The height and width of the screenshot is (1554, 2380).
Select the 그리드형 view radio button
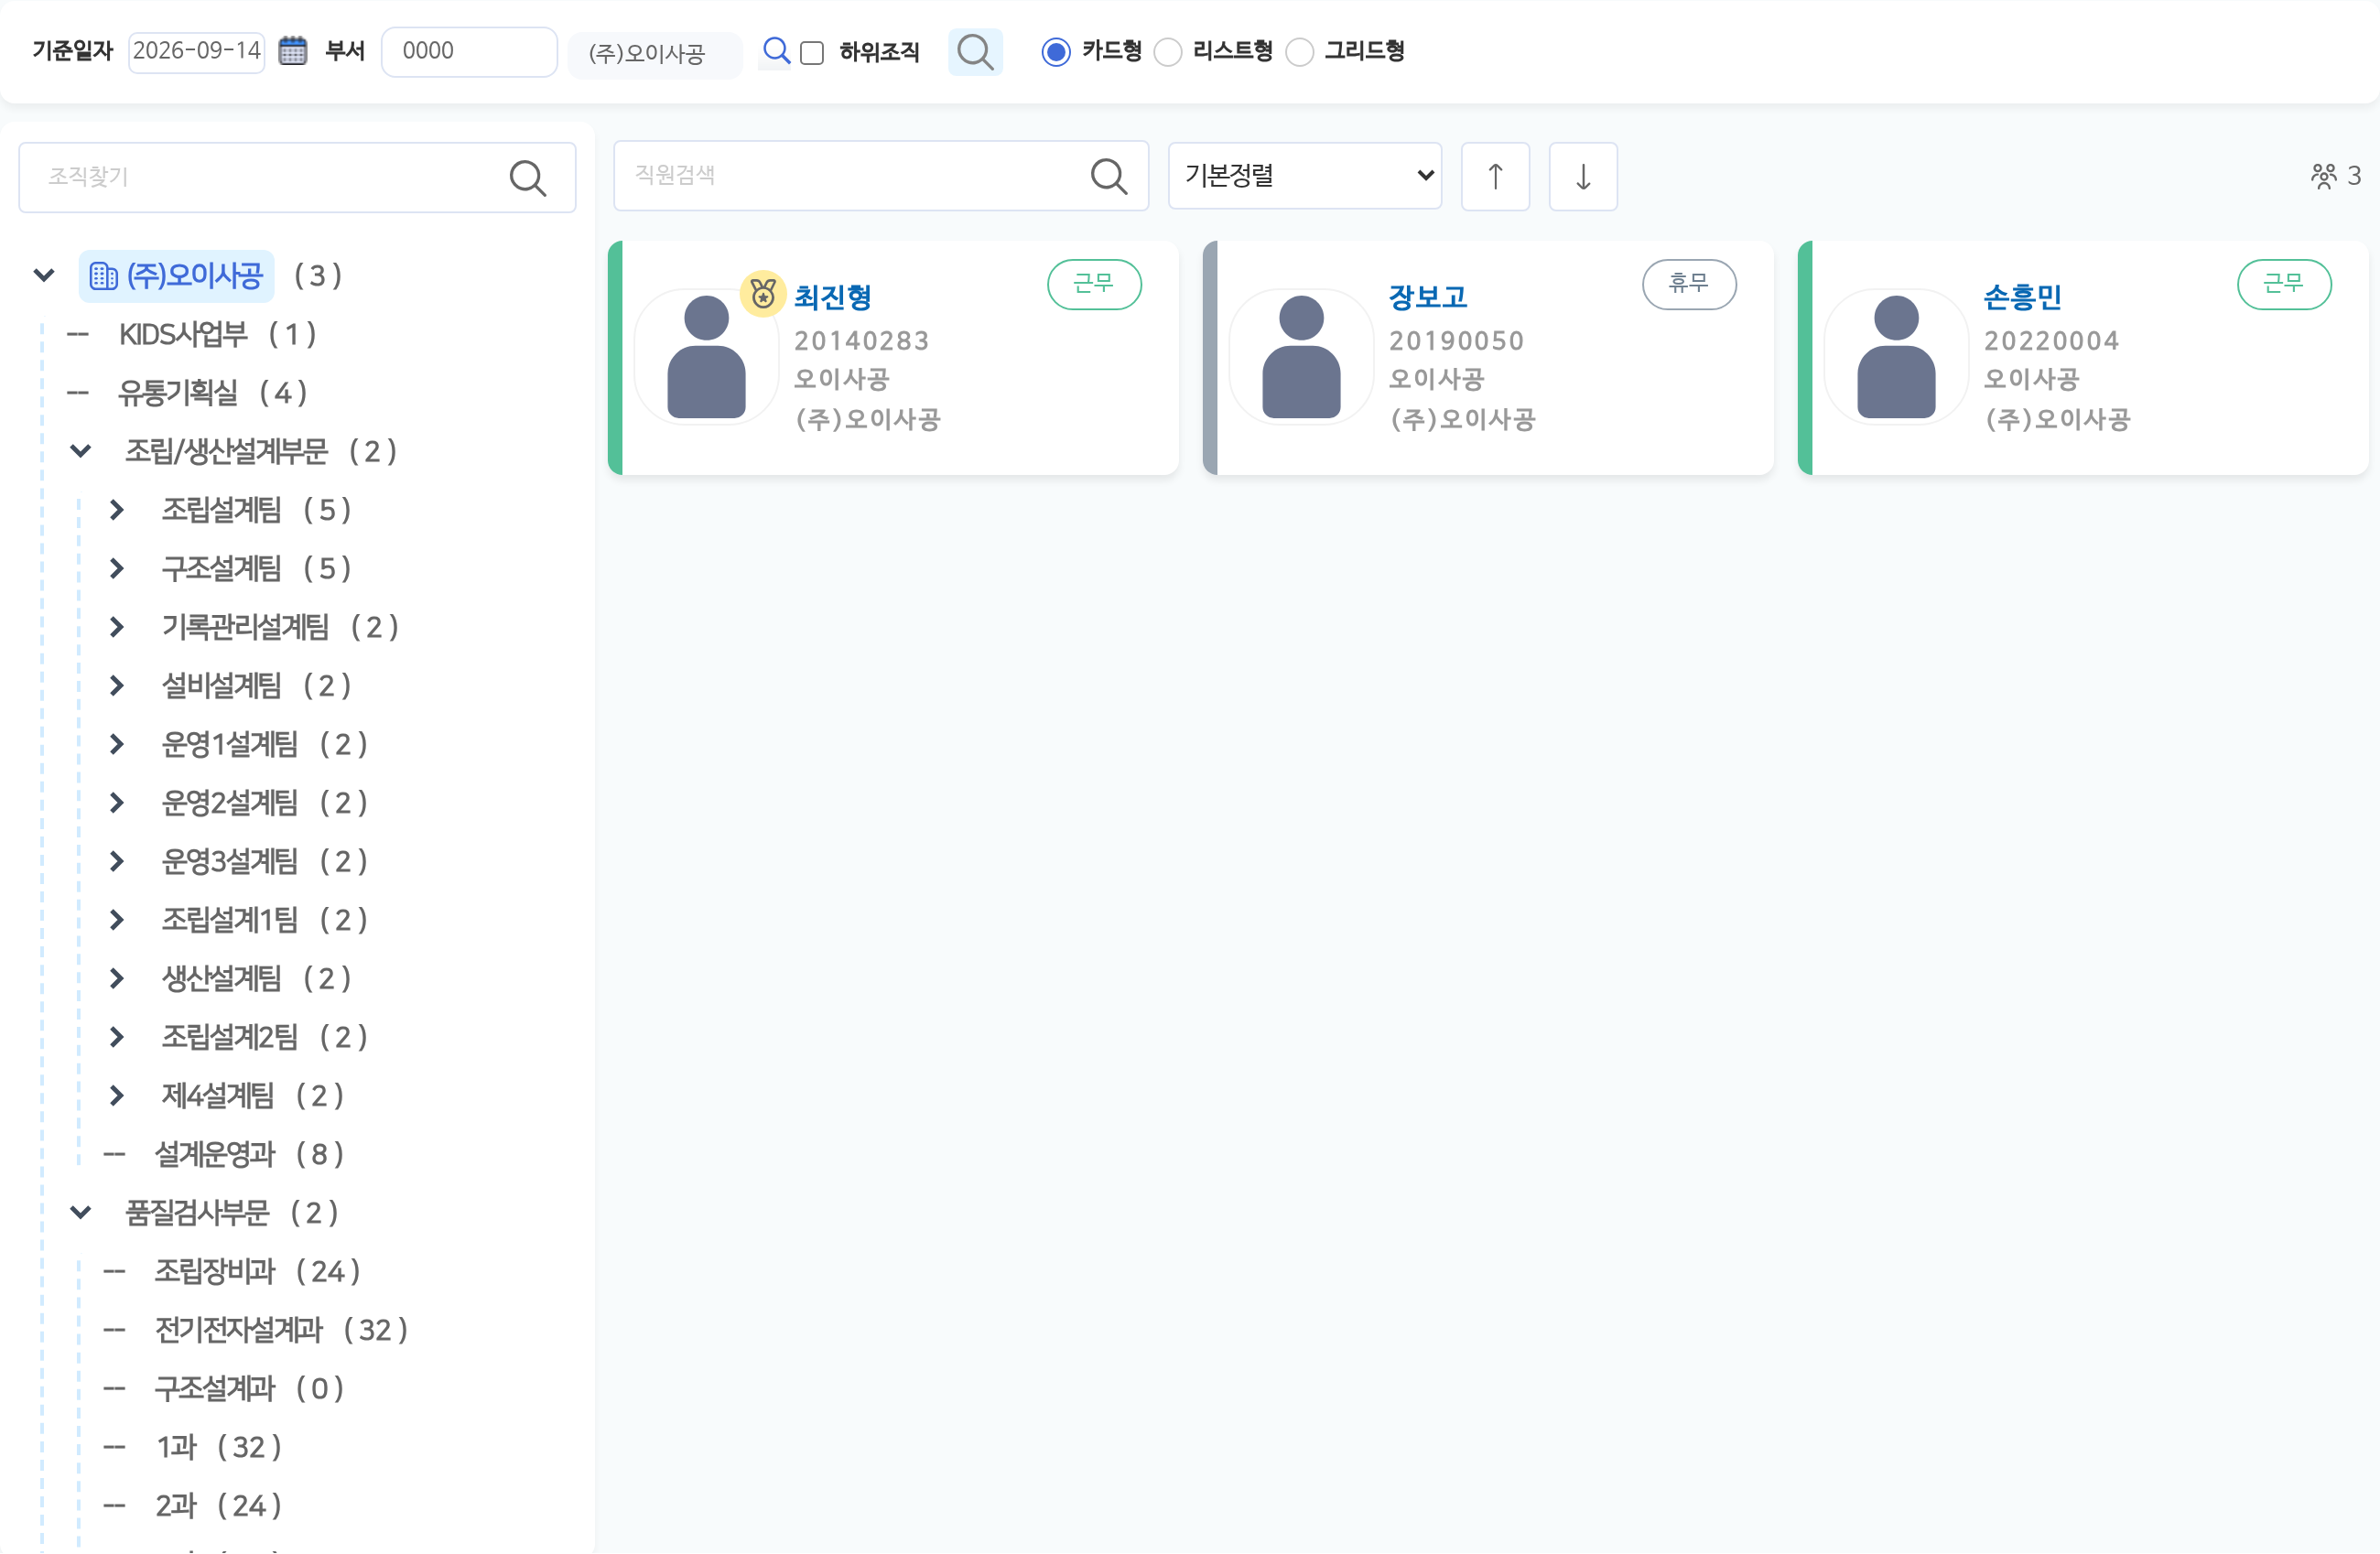1299,52
